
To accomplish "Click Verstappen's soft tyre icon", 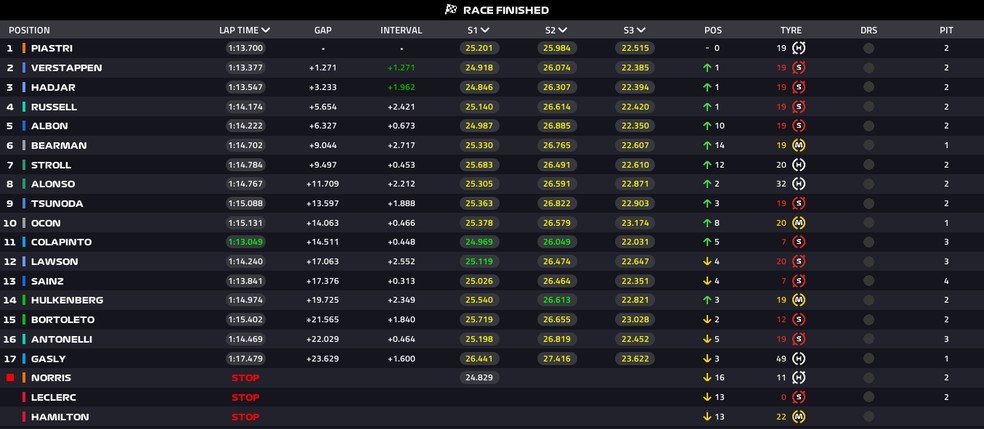I will pyautogui.click(x=799, y=68).
